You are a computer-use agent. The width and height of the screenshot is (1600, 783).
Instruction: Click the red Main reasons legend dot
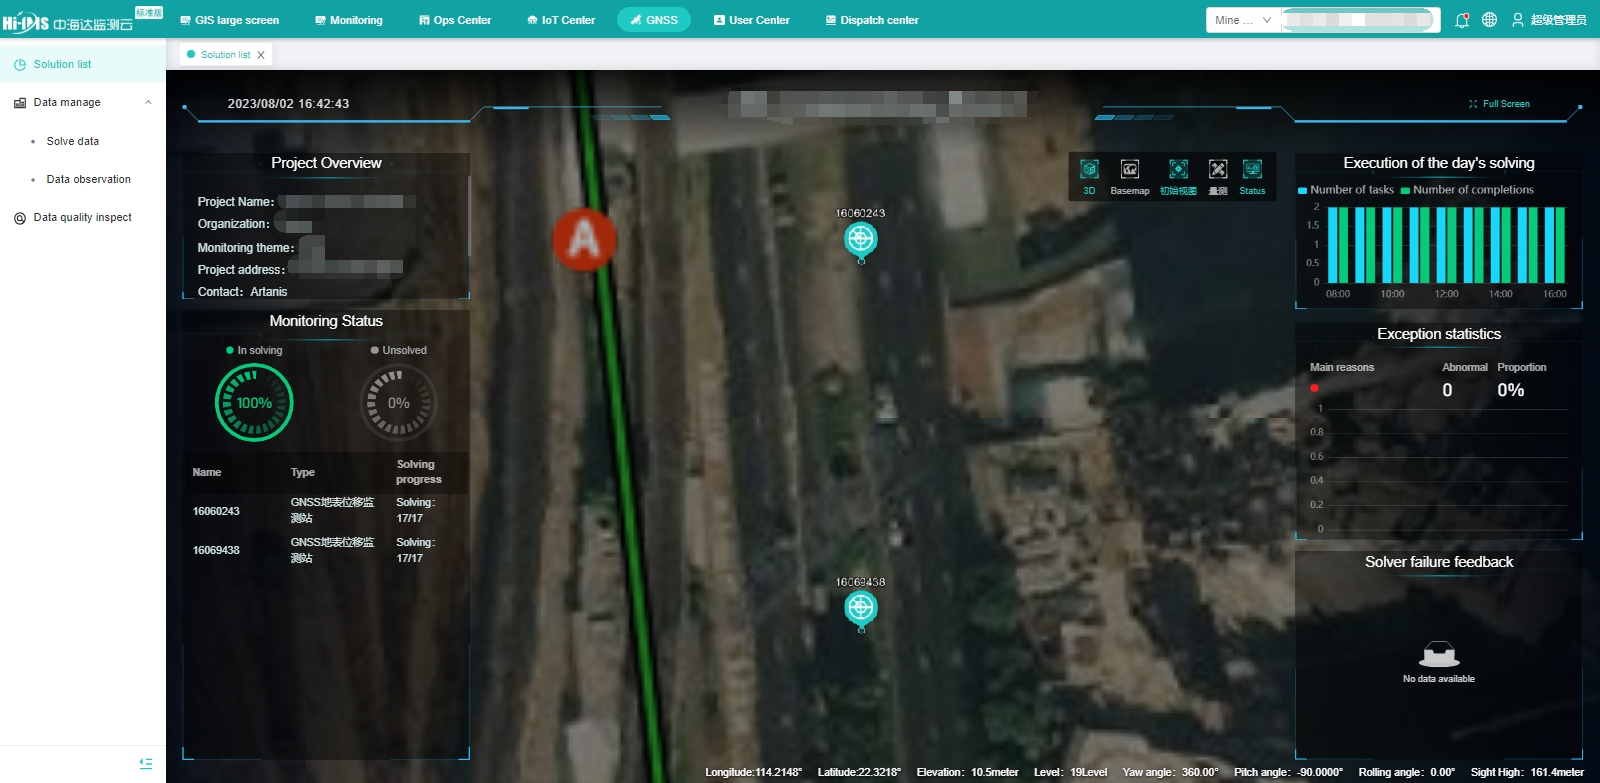(x=1314, y=388)
